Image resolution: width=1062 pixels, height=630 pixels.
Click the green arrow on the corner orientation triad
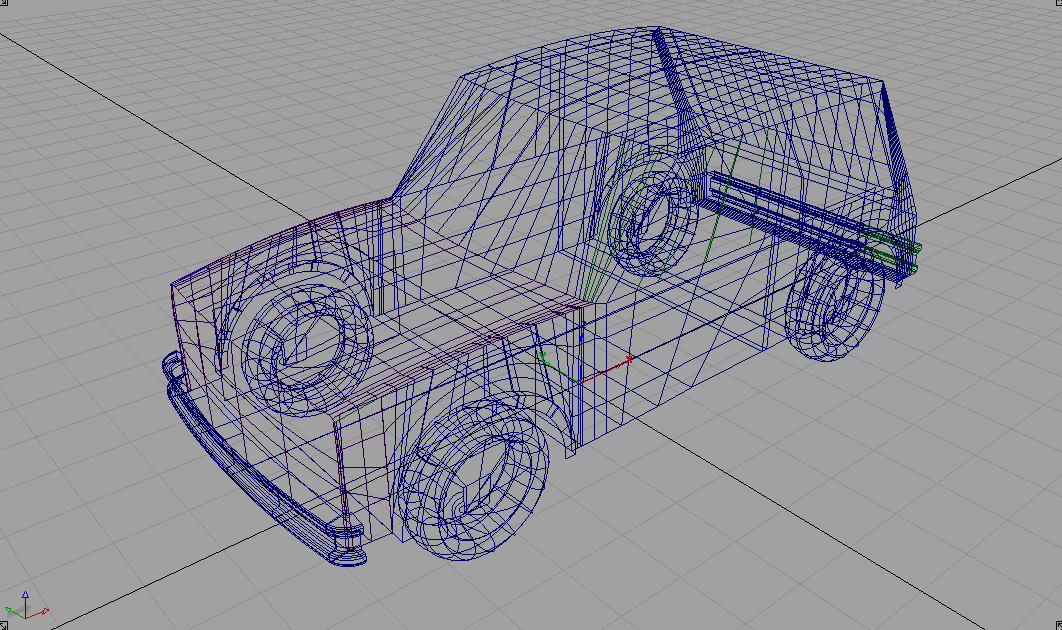[9, 609]
